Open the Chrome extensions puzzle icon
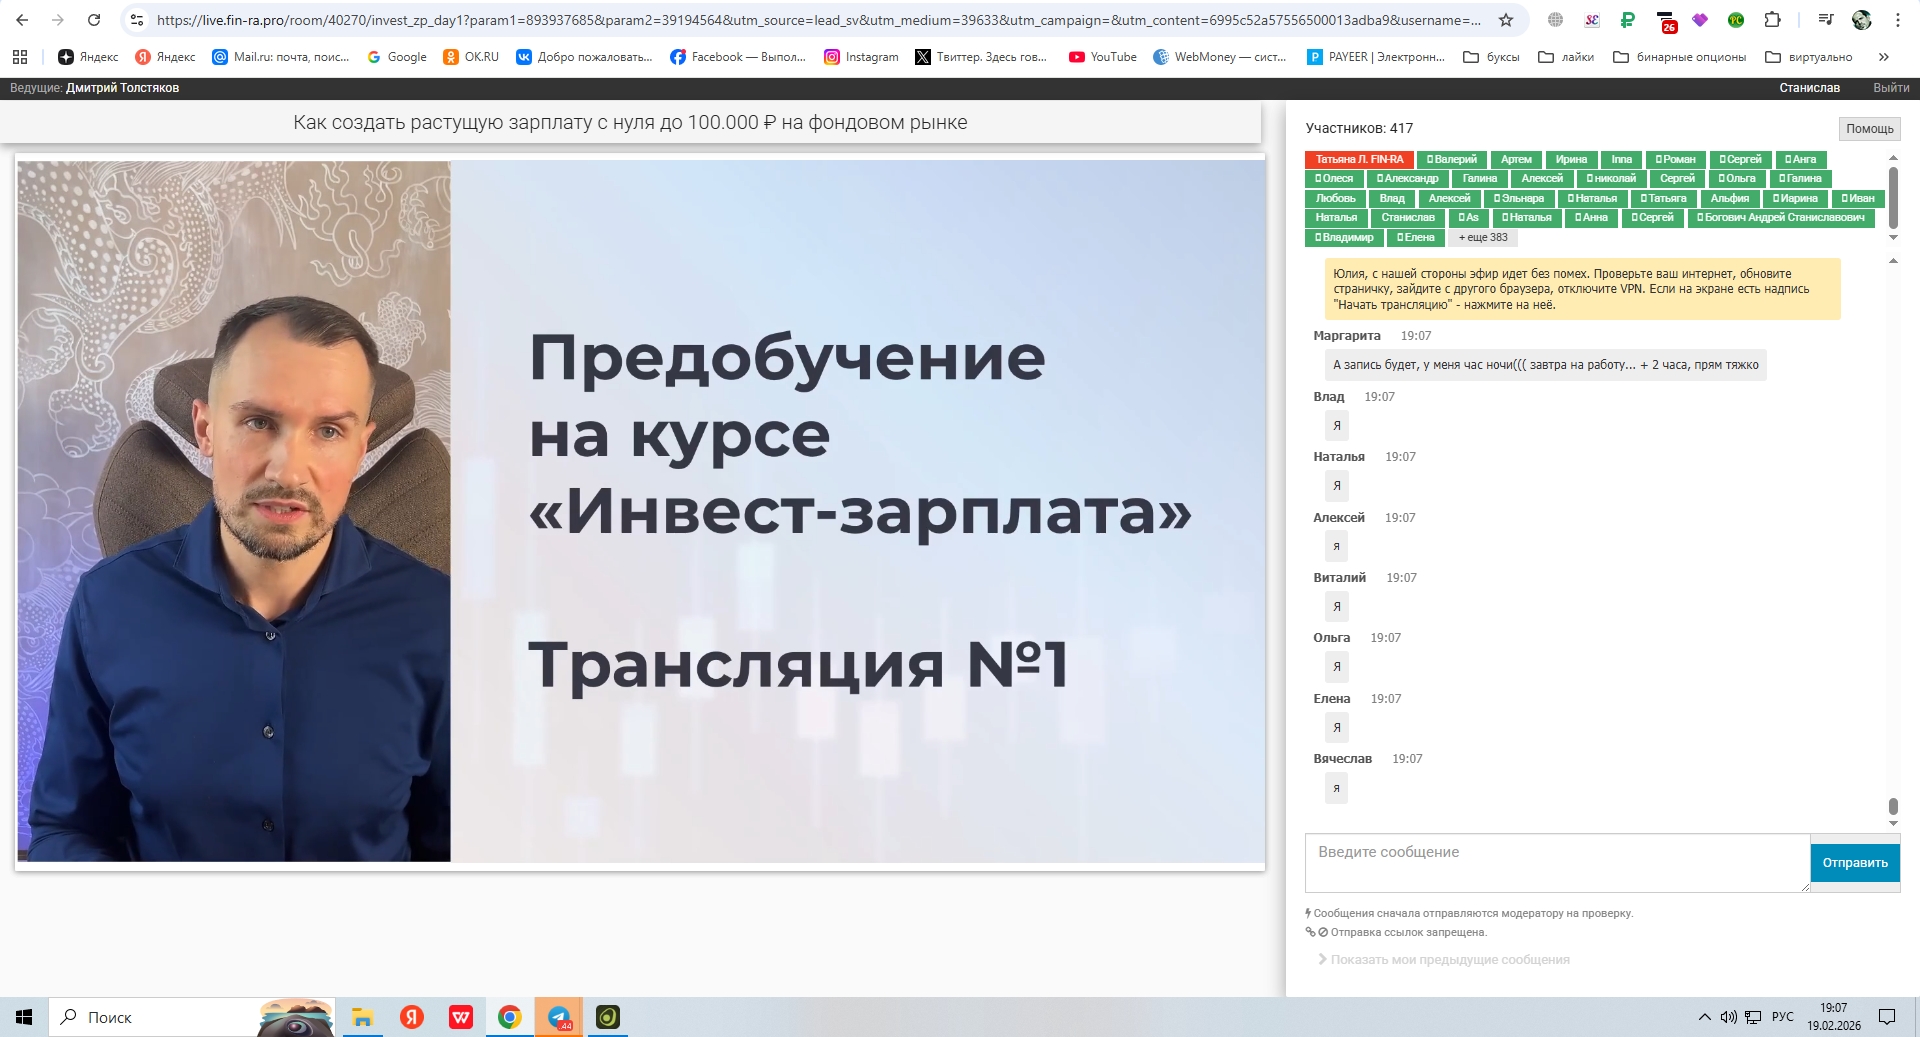1920x1037 pixels. [x=1772, y=20]
